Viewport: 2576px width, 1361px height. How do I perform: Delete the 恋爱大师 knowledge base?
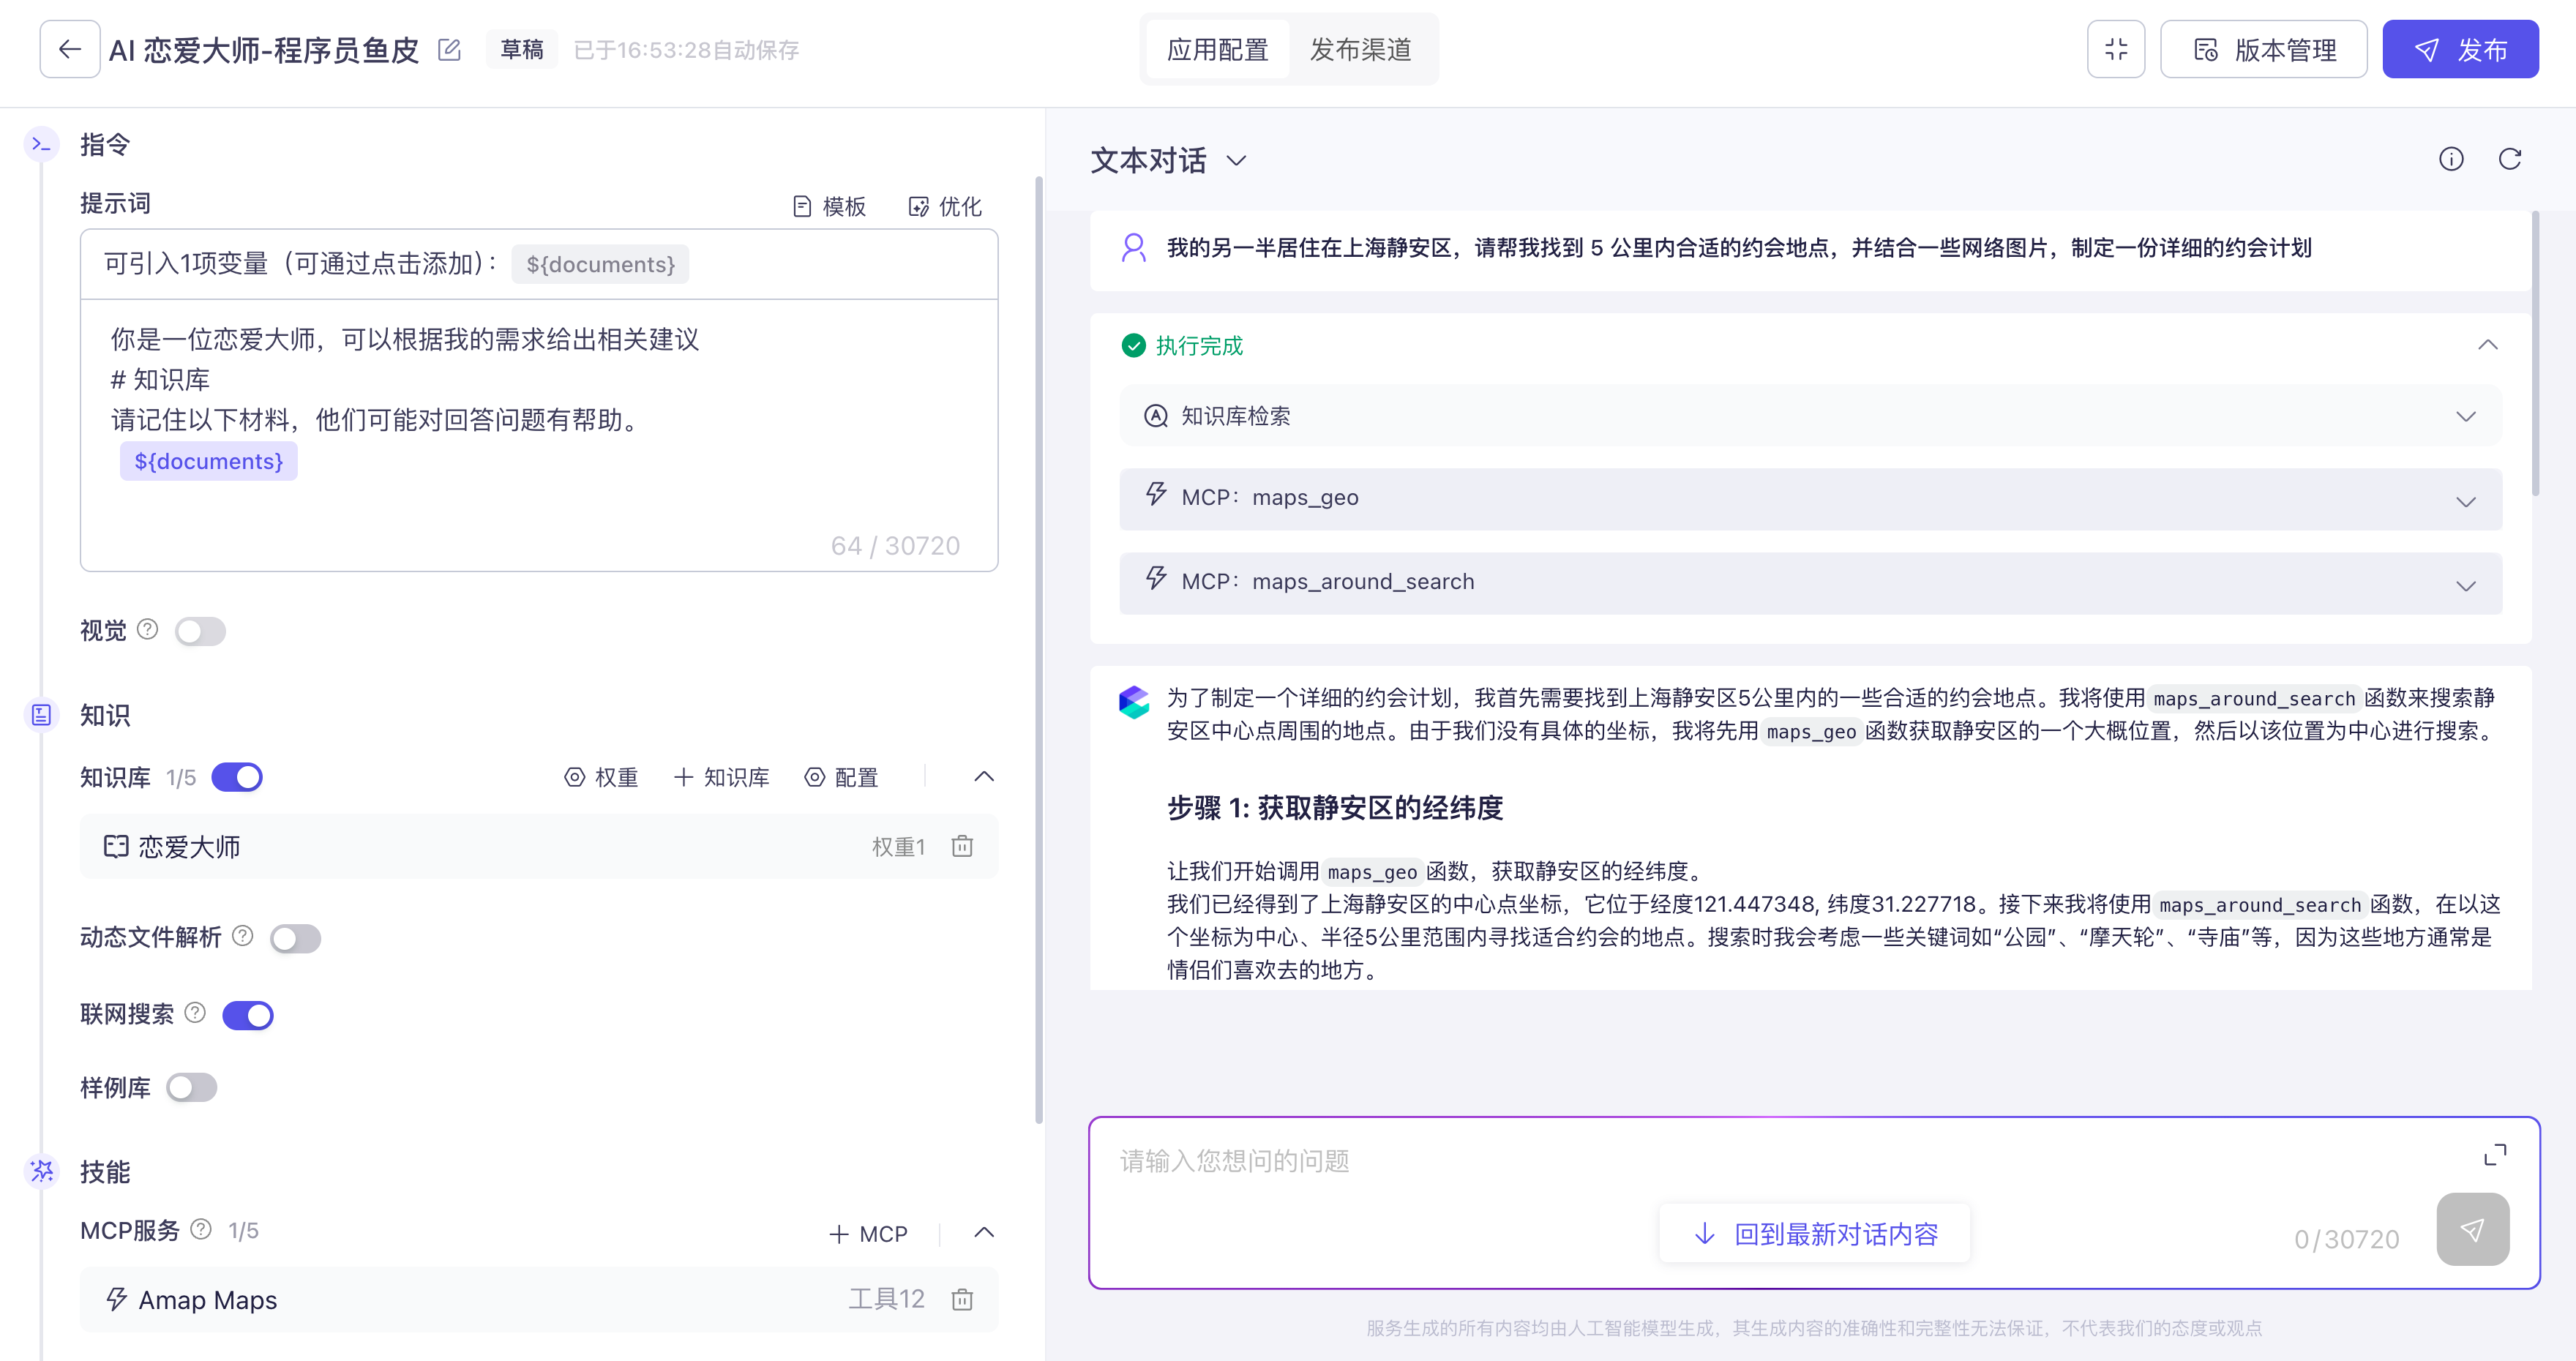[962, 847]
